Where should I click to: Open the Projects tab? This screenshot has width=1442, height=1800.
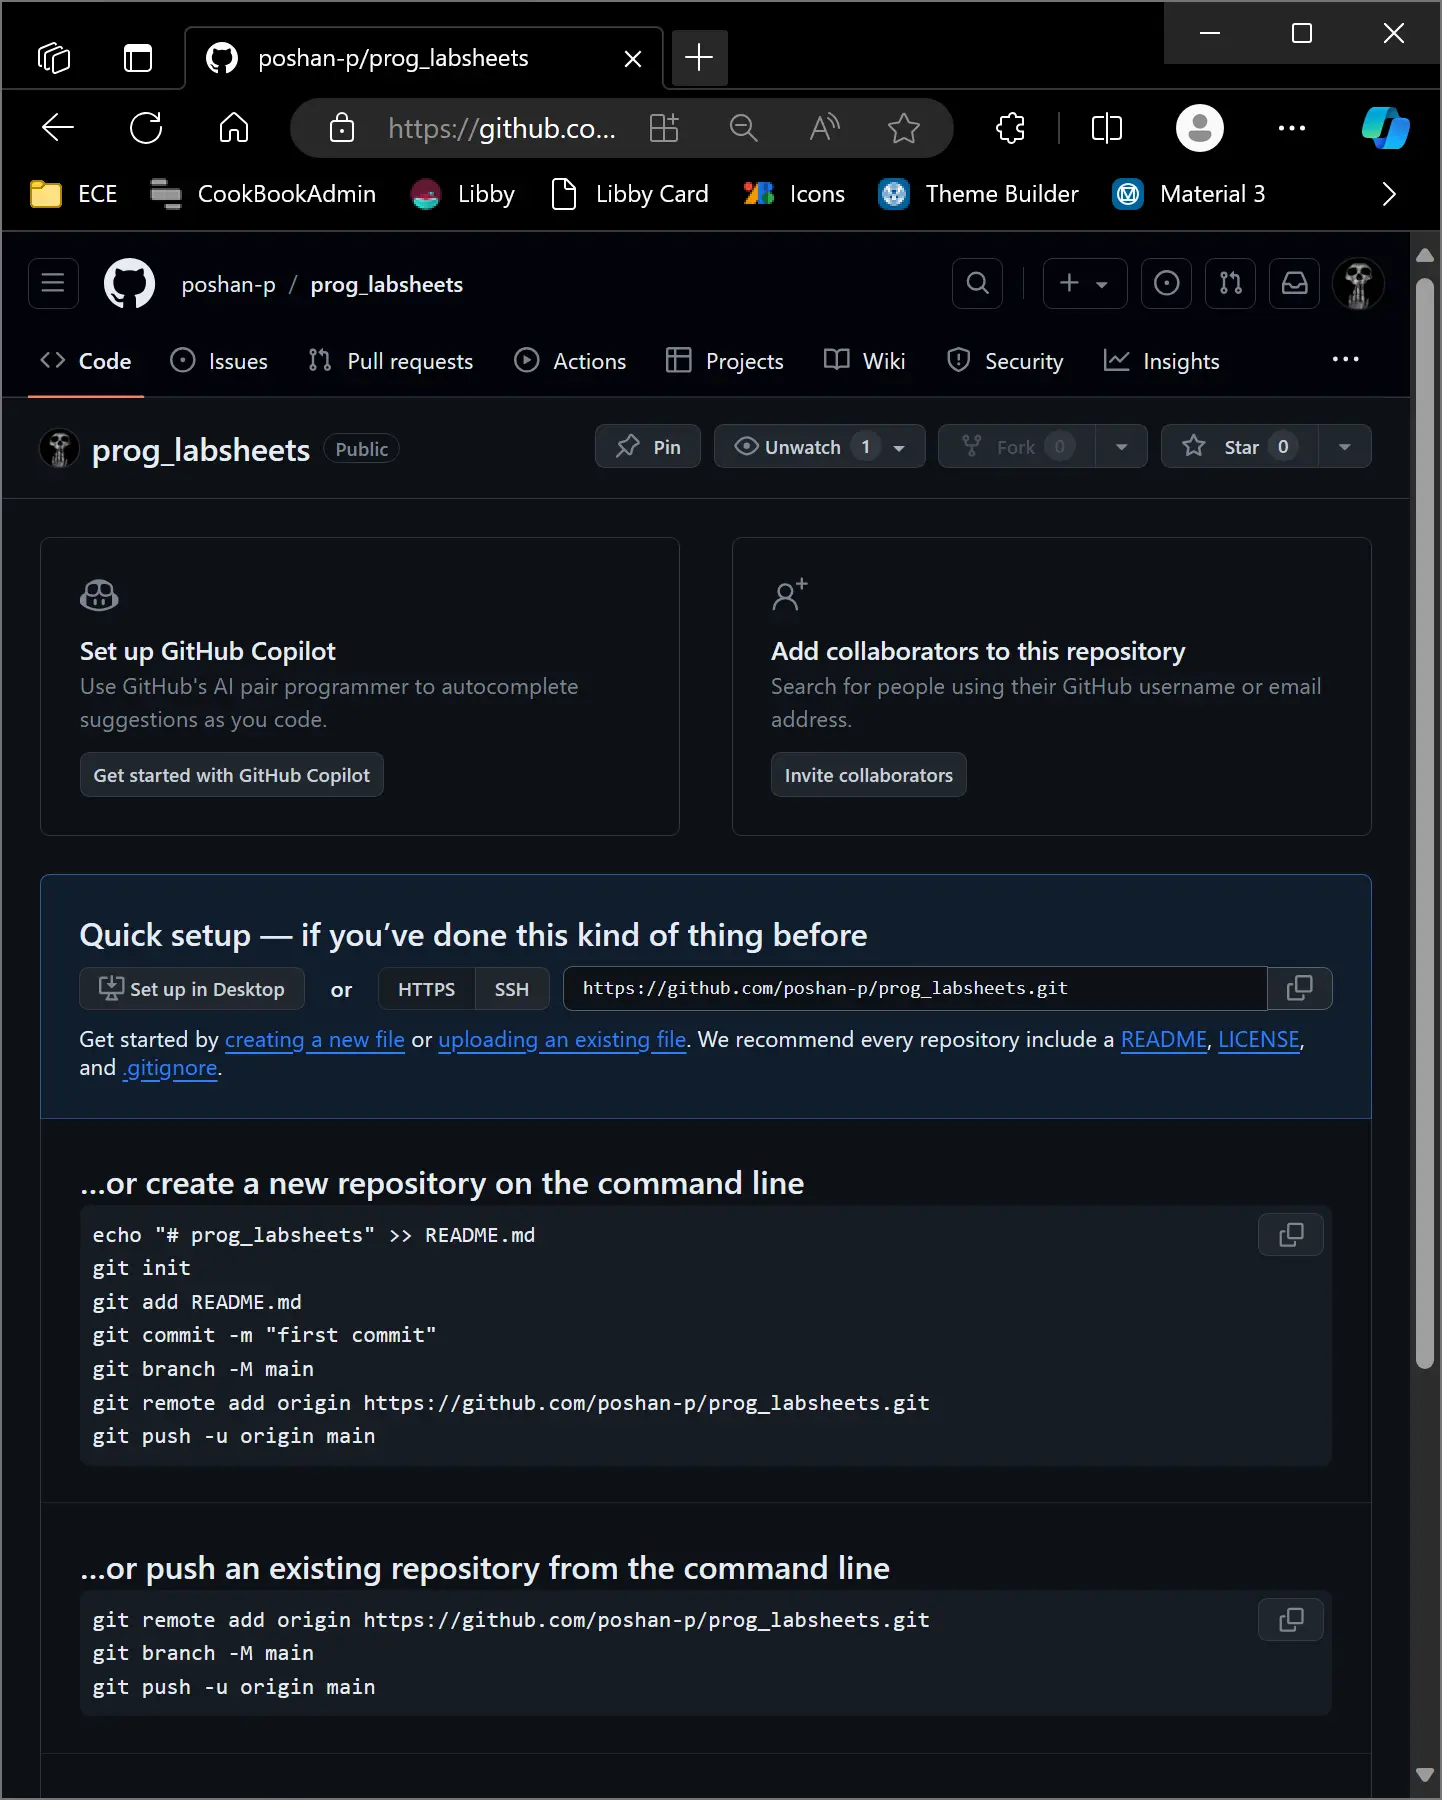click(725, 361)
